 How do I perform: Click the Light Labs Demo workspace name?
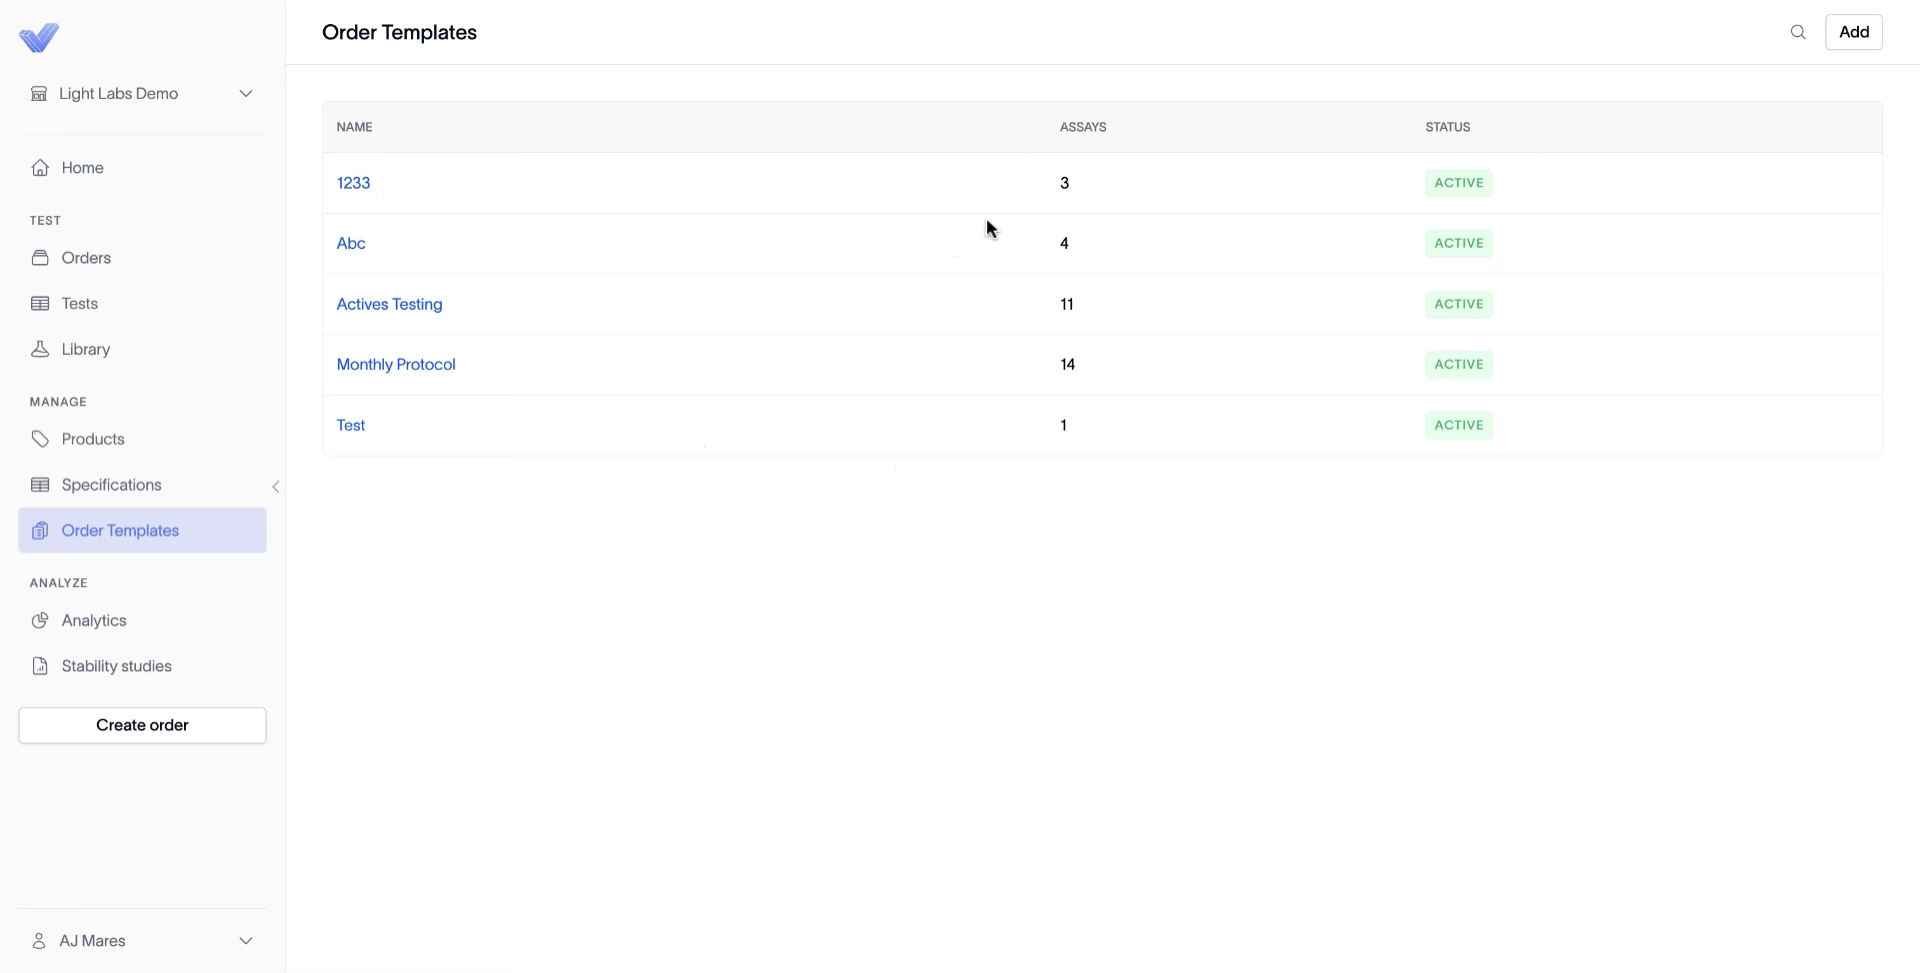click(x=118, y=94)
